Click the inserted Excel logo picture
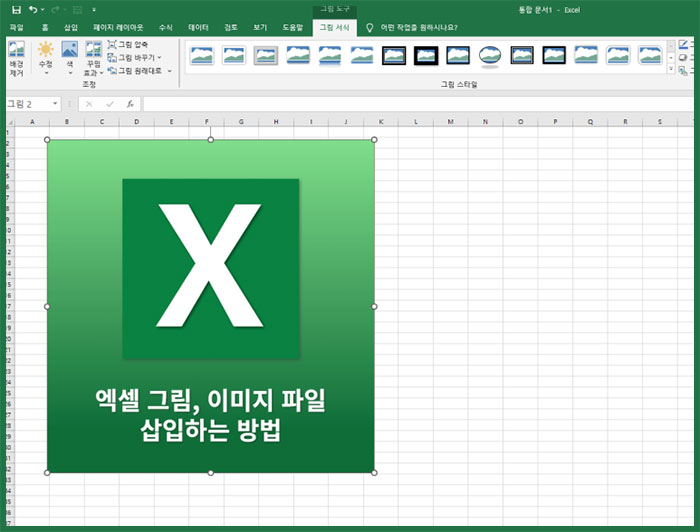The height and width of the screenshot is (532, 700). pyautogui.click(x=211, y=306)
